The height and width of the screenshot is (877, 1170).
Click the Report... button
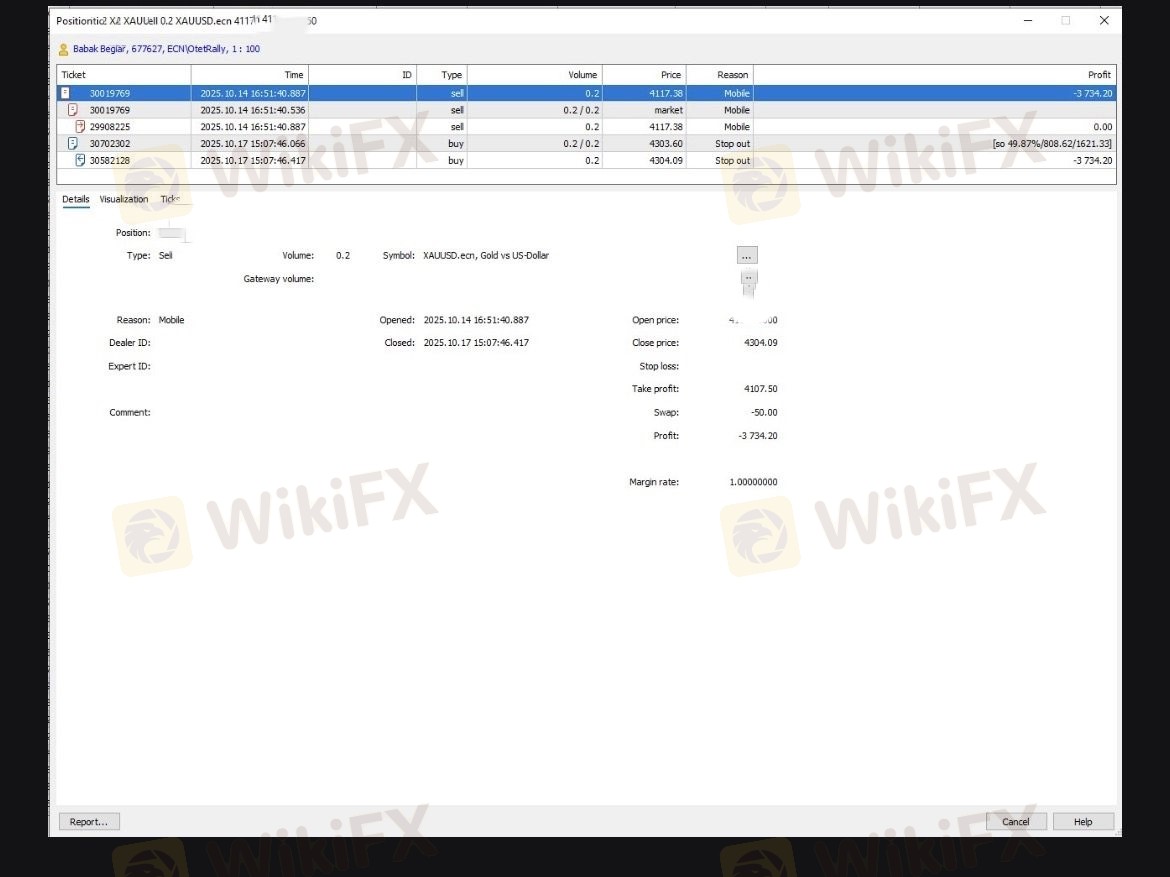[x=89, y=822]
